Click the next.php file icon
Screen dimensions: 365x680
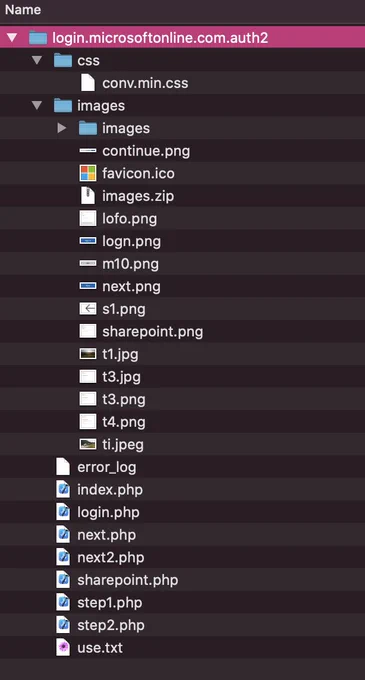click(63, 535)
